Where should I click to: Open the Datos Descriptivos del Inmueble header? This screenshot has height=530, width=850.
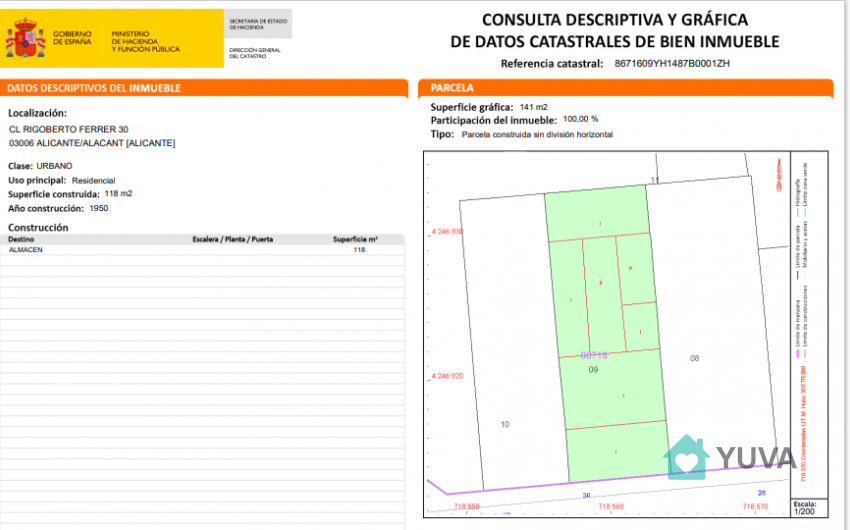94,88
